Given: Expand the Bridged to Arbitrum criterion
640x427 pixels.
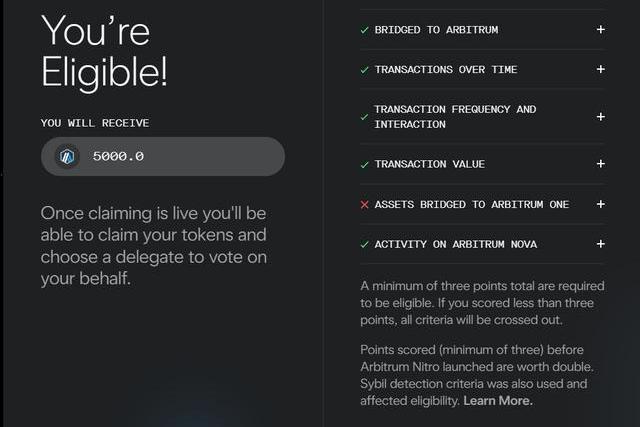Looking at the screenshot, I should (600, 30).
